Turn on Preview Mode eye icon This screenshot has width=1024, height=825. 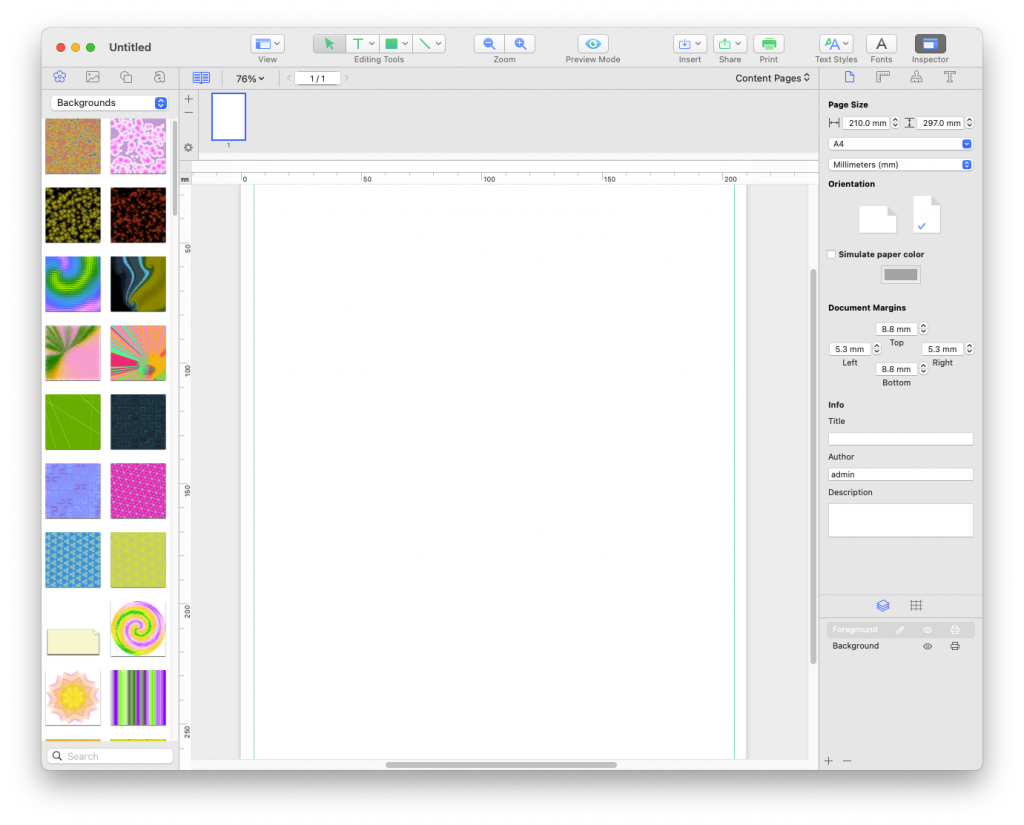click(593, 44)
